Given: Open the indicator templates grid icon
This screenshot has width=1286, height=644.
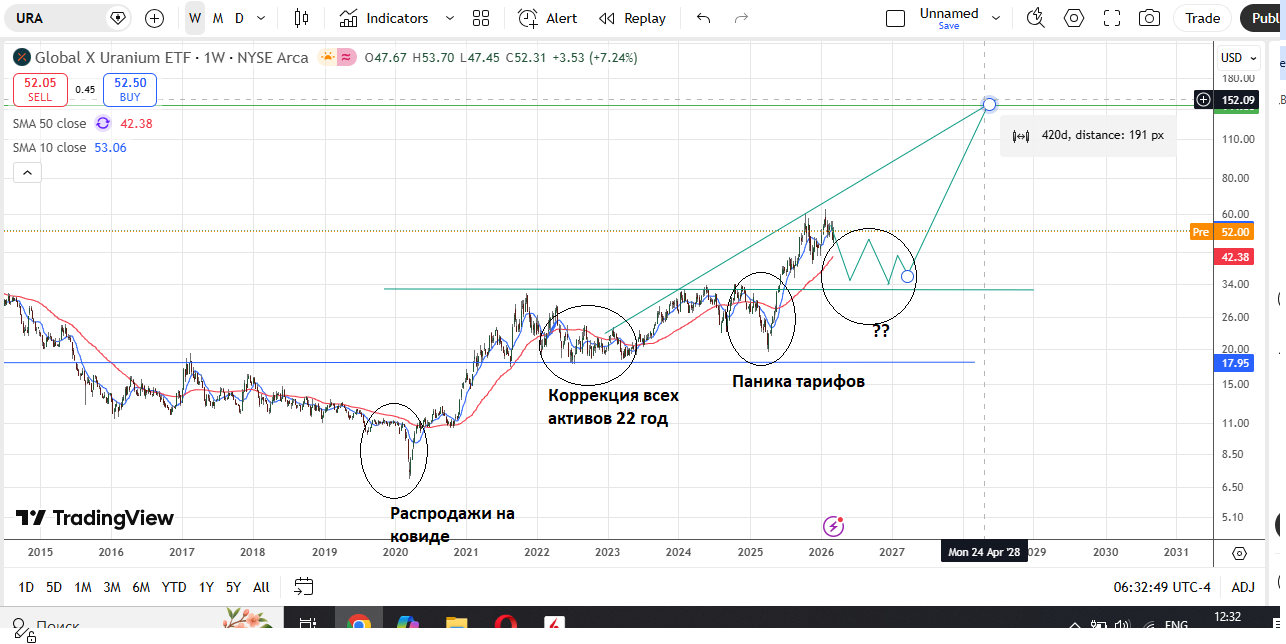Looking at the screenshot, I should tap(481, 18).
